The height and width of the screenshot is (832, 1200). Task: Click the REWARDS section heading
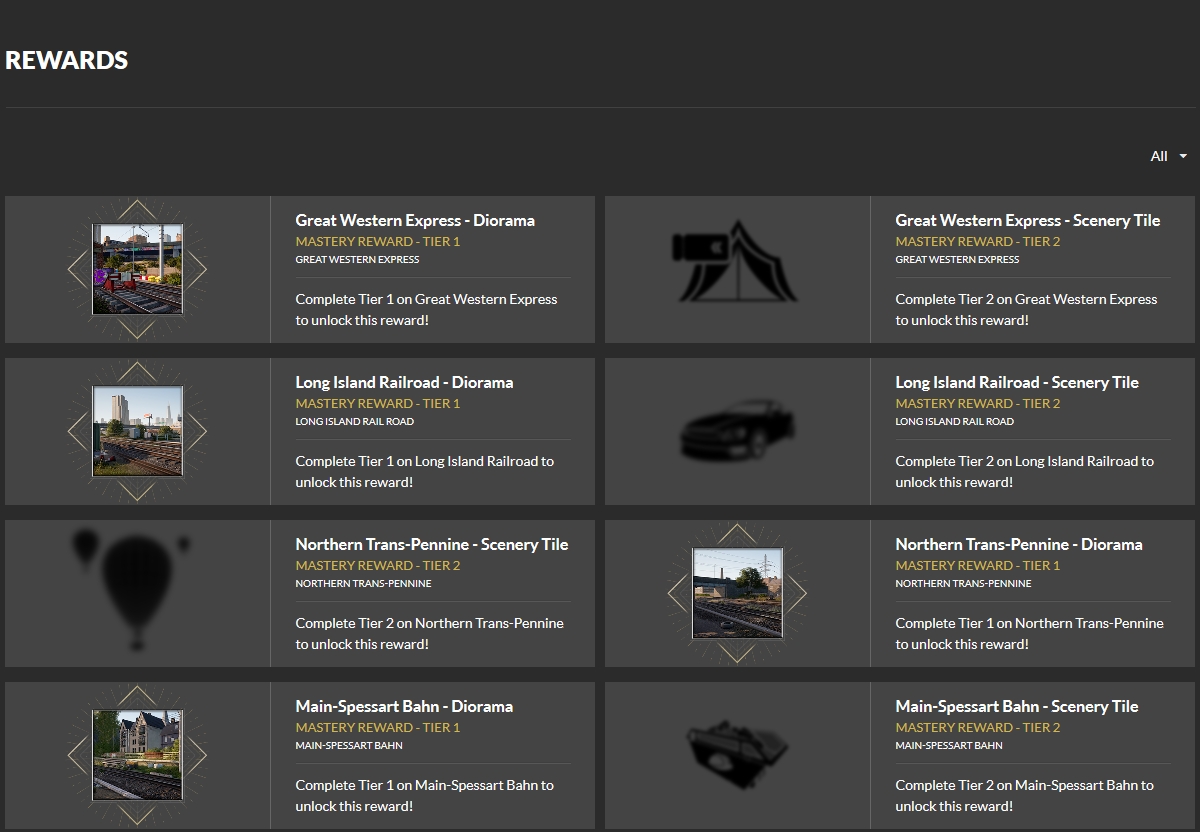click(66, 60)
